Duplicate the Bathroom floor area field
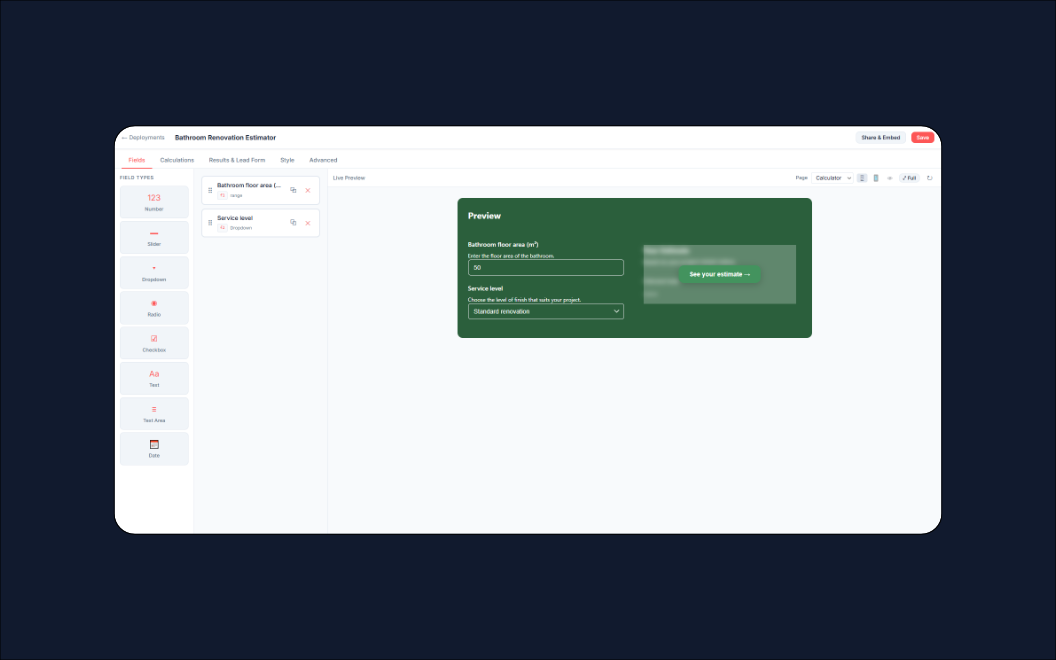This screenshot has height=660, width=1056. tap(293, 190)
